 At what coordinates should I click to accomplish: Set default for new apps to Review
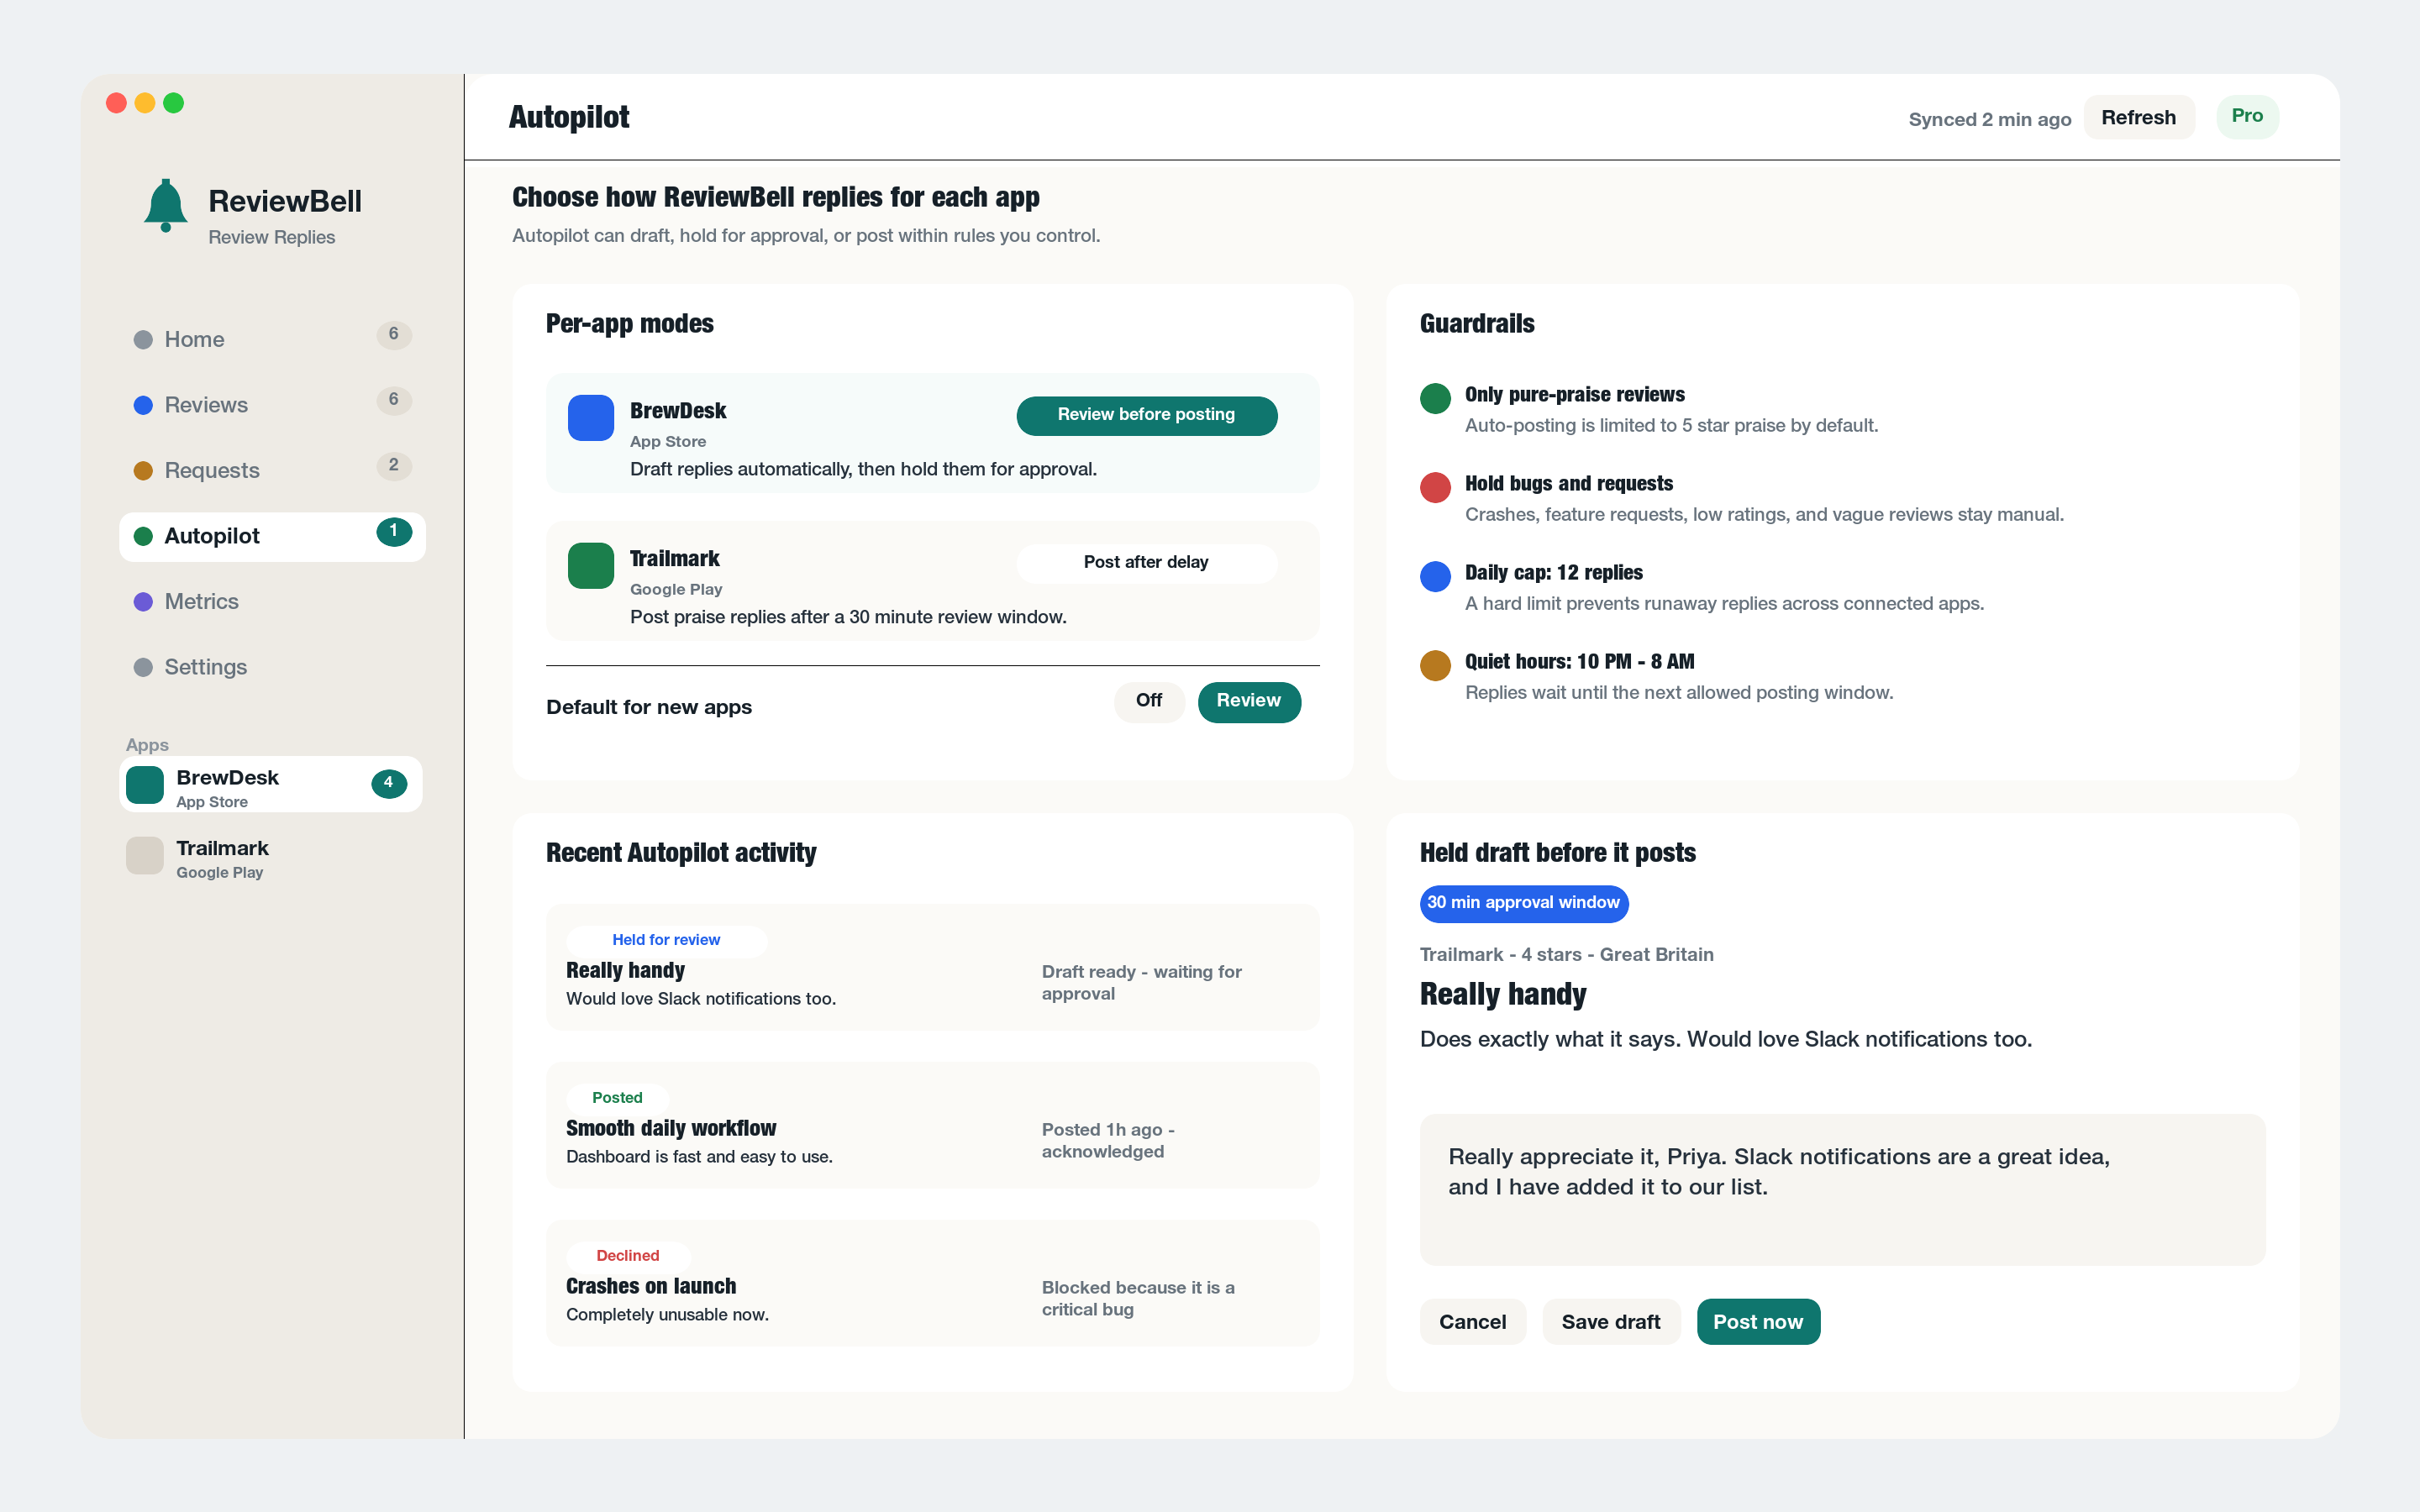point(1249,701)
